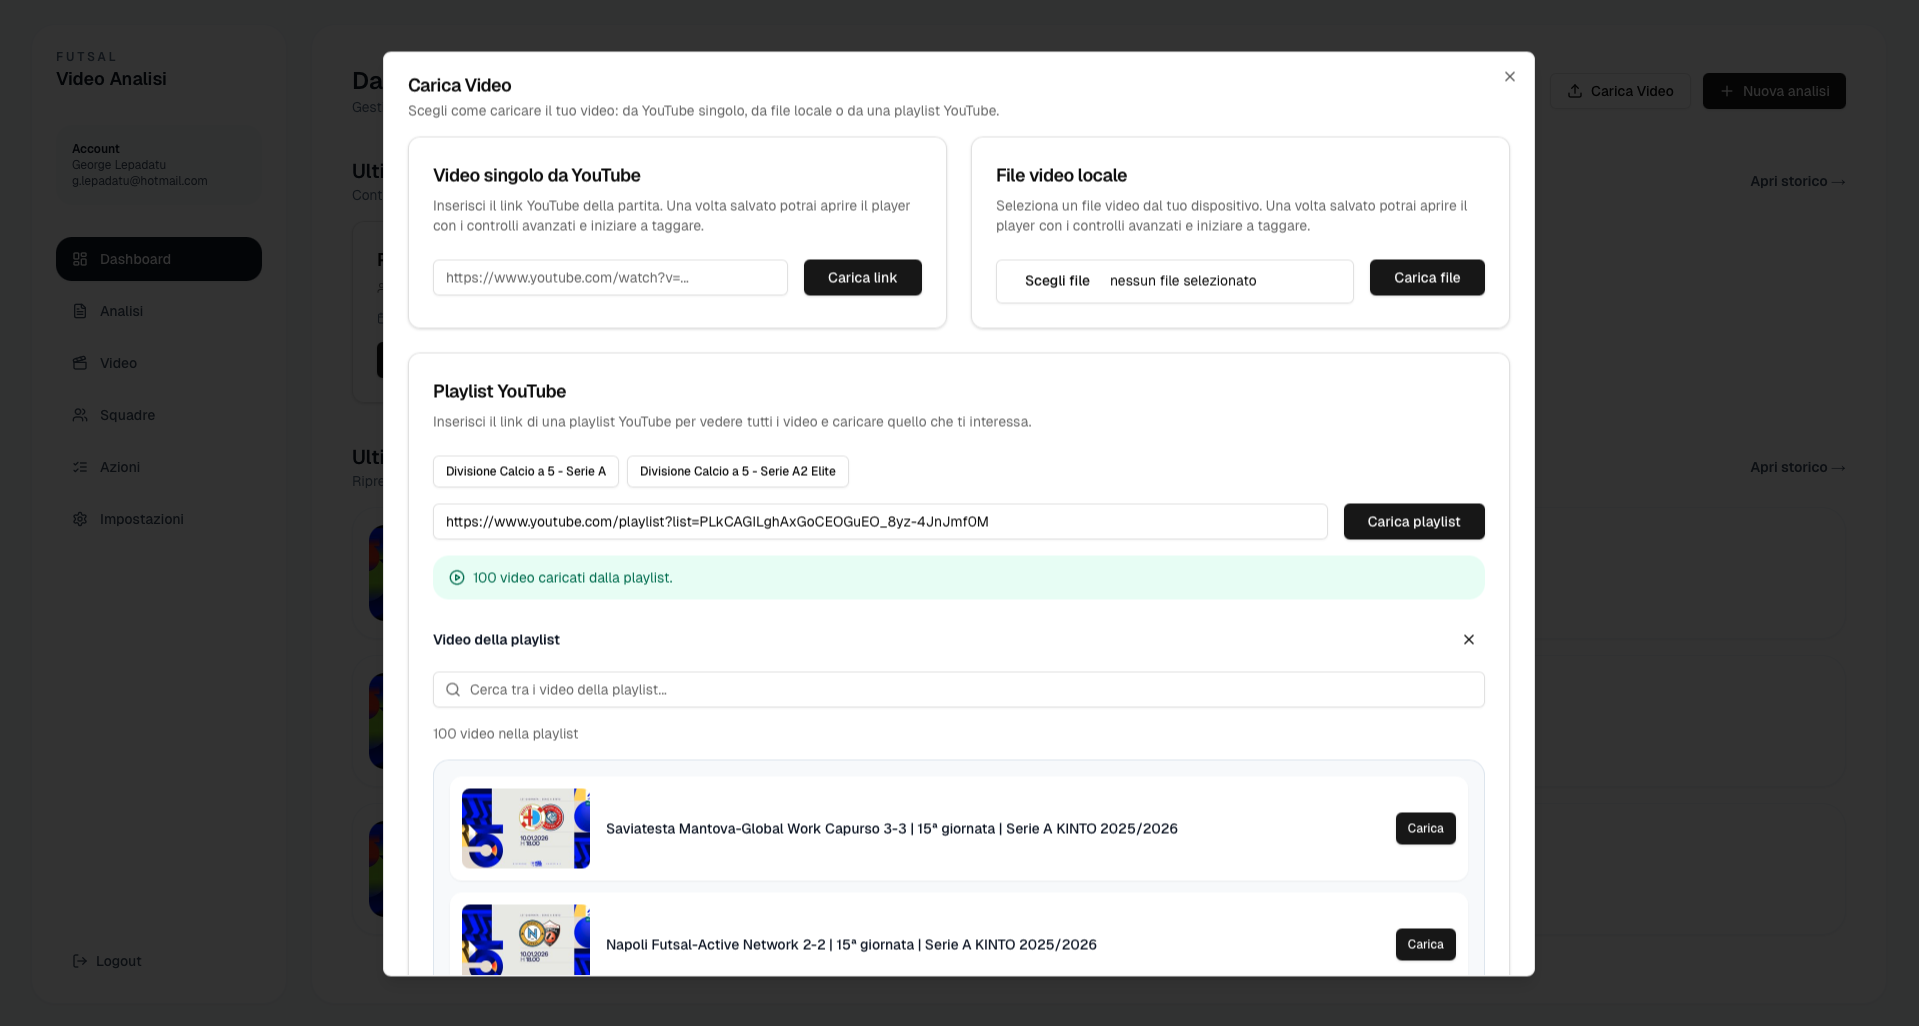This screenshot has height=1026, width=1919.
Task: Open the Azioni page
Action: tap(159, 467)
